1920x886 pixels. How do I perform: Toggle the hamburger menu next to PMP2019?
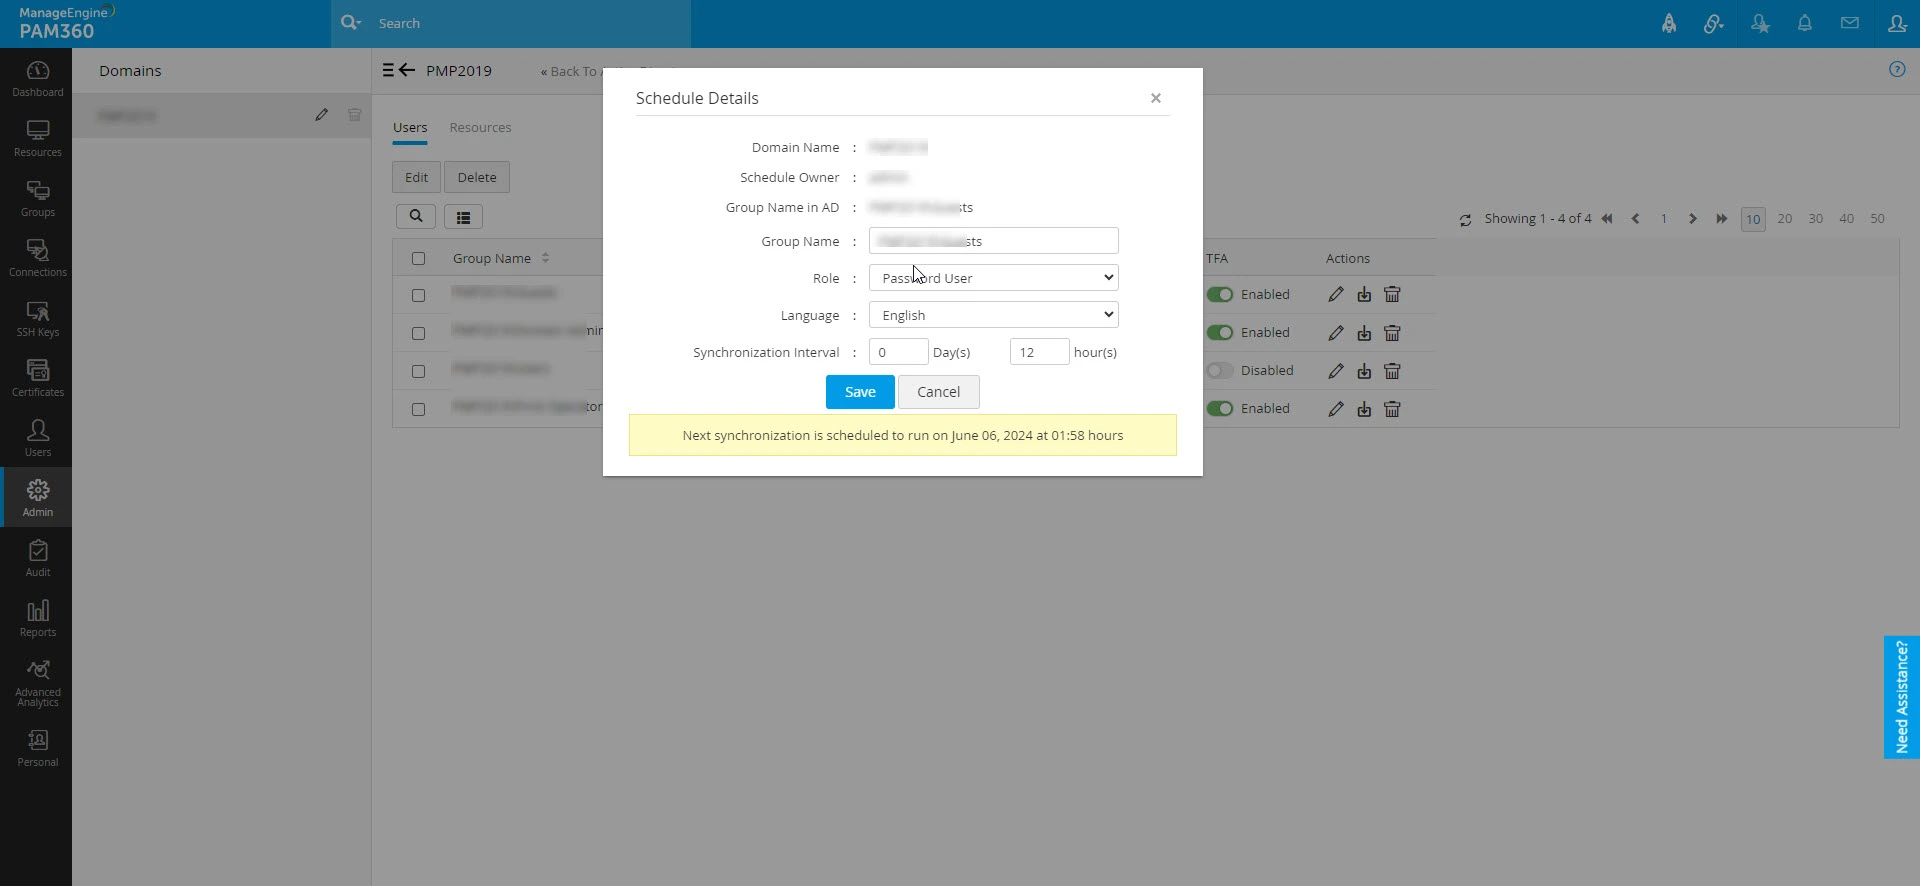tap(388, 70)
